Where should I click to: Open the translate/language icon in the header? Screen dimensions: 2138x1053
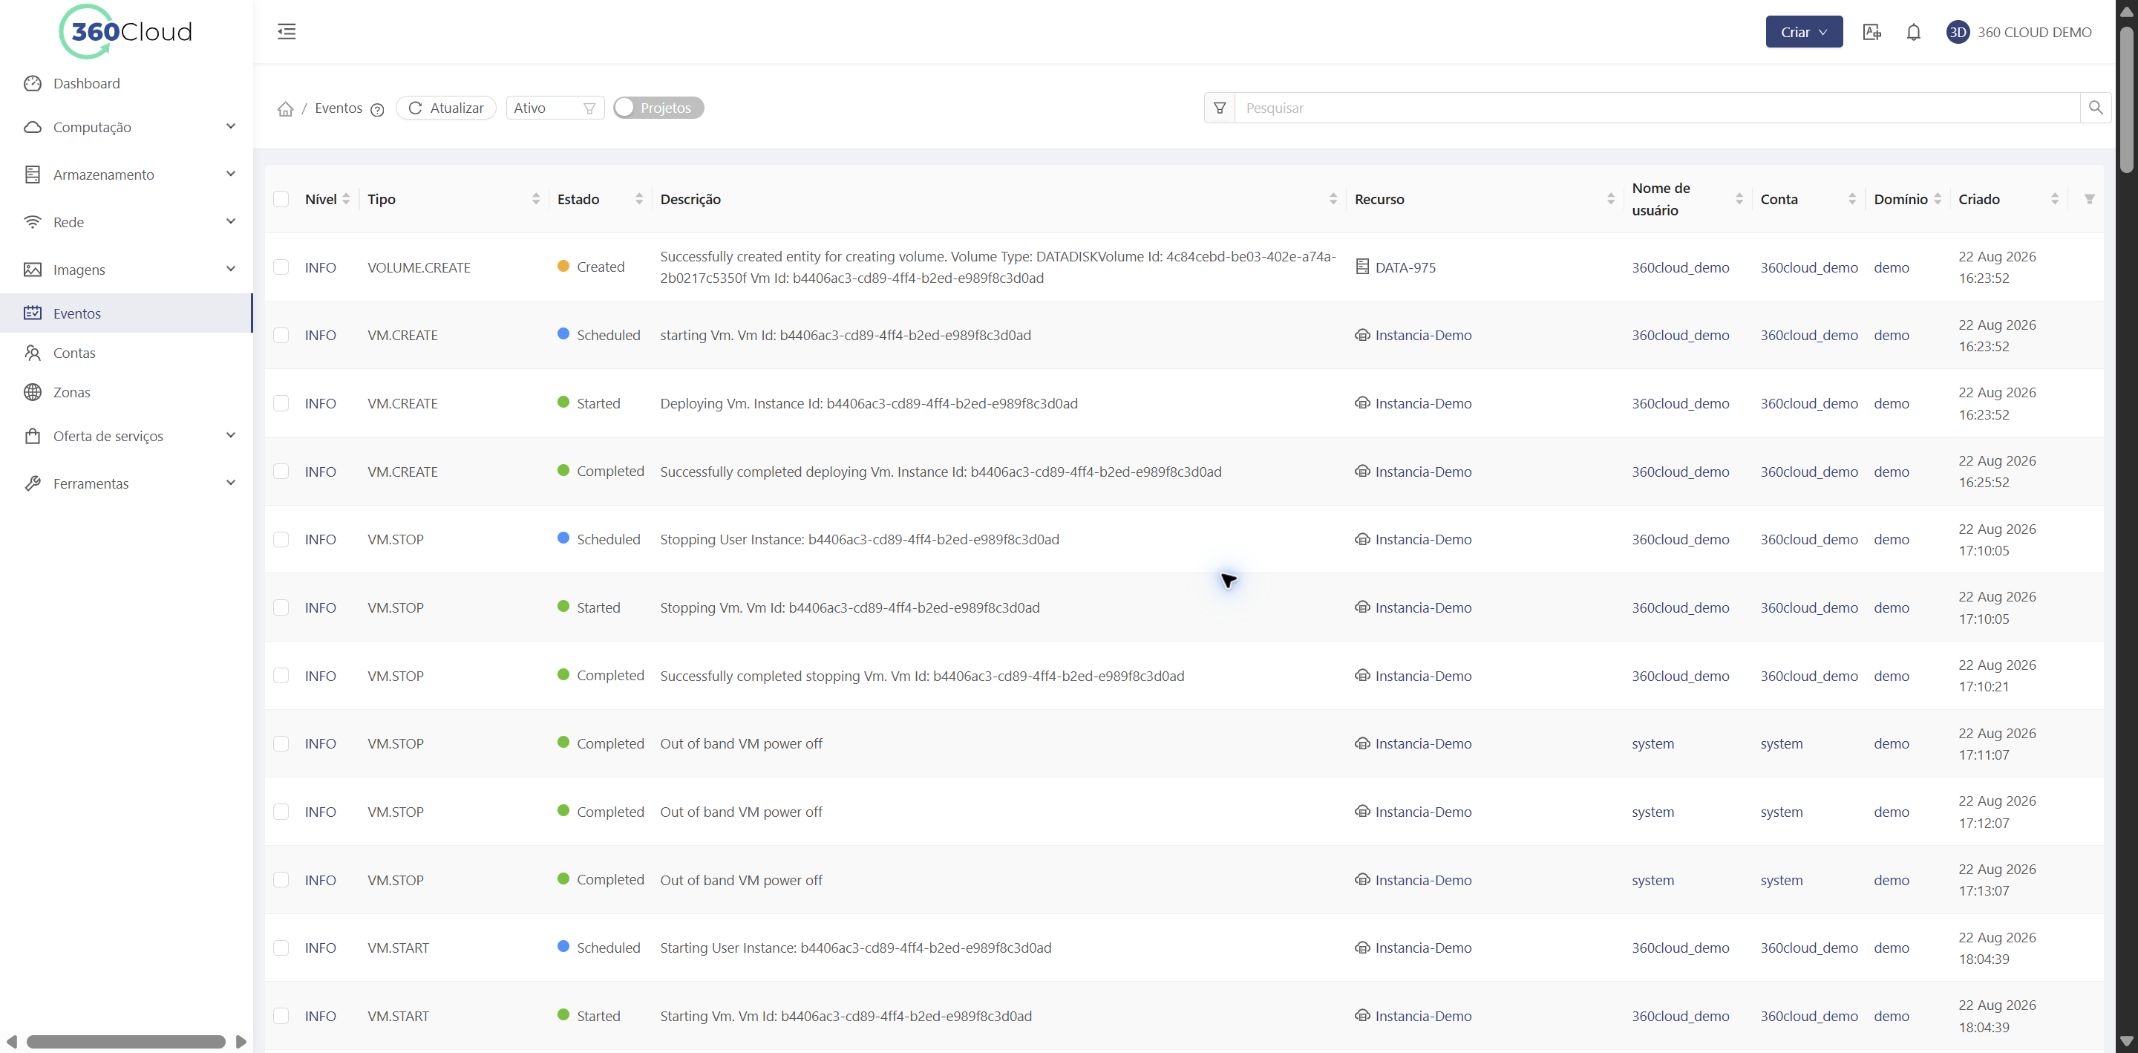(x=1872, y=32)
